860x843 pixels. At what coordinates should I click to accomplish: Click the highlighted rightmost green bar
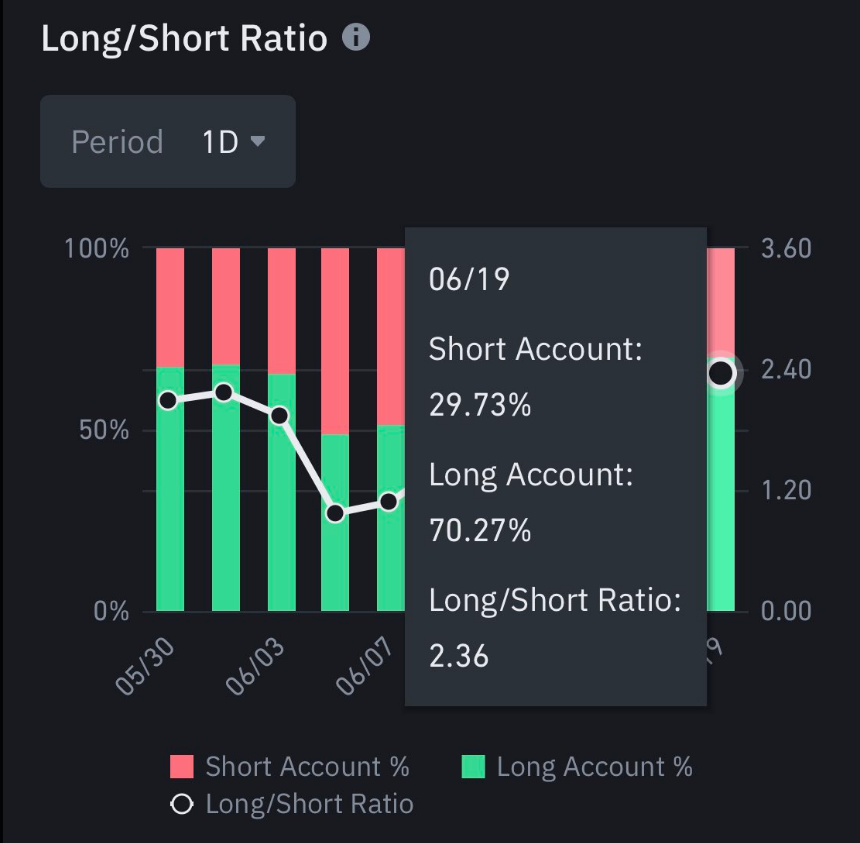(x=721, y=500)
